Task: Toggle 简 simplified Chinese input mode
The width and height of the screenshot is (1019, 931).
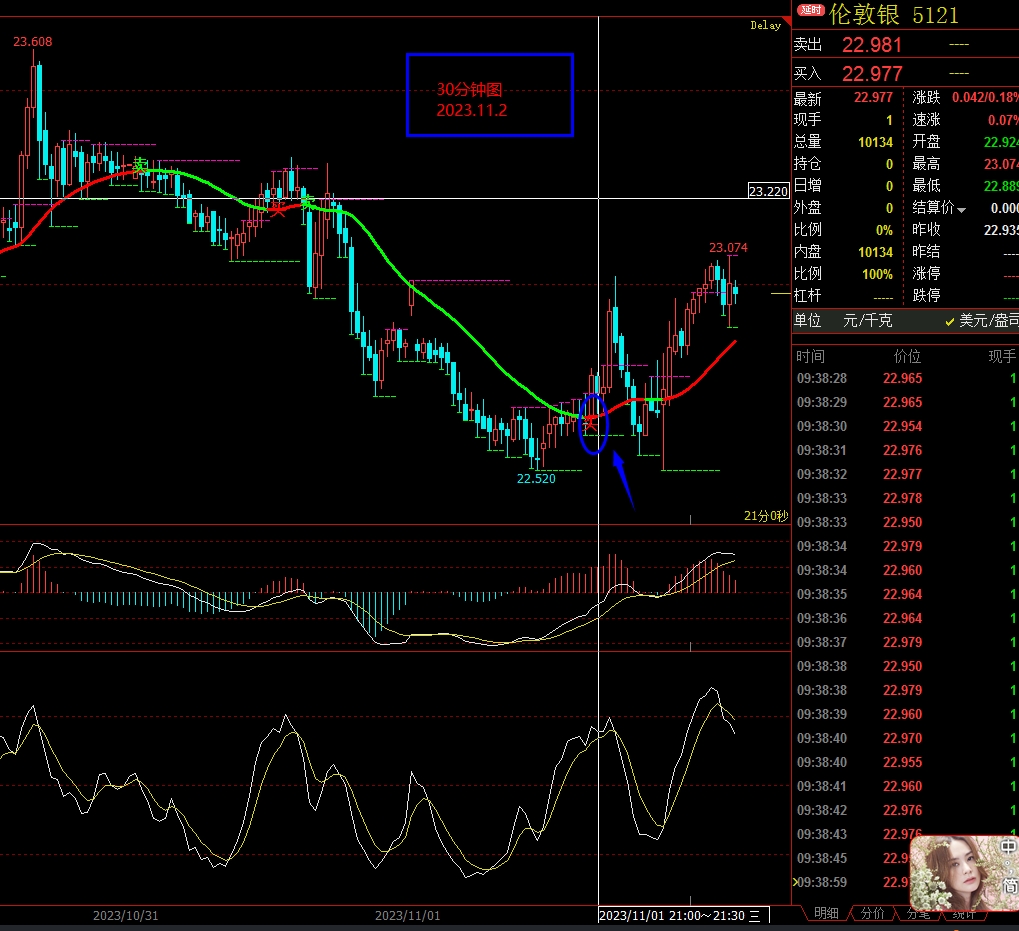Action: [1010, 885]
